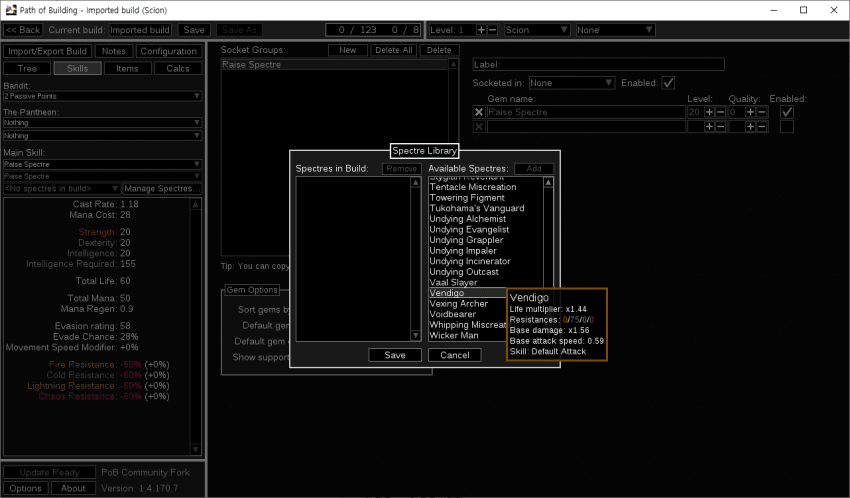Click the Raise Spectre gem name field
The image size is (850, 498).
(x=586, y=112)
